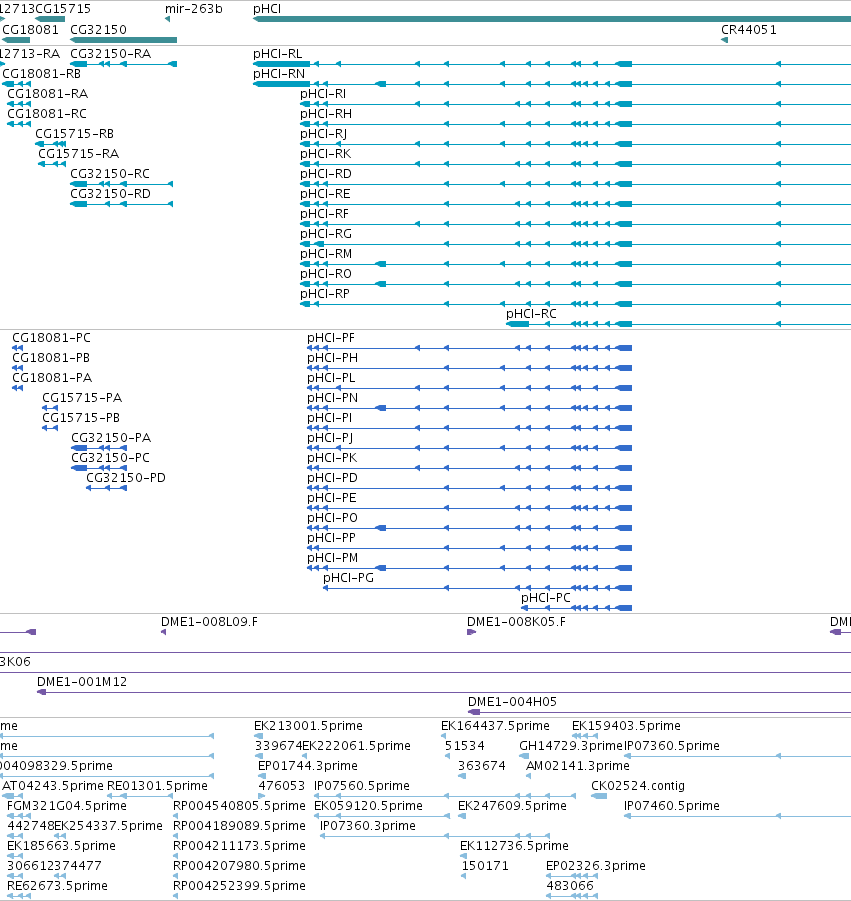
Task: Select CG18081-RB transcript label
Action: click(41, 74)
